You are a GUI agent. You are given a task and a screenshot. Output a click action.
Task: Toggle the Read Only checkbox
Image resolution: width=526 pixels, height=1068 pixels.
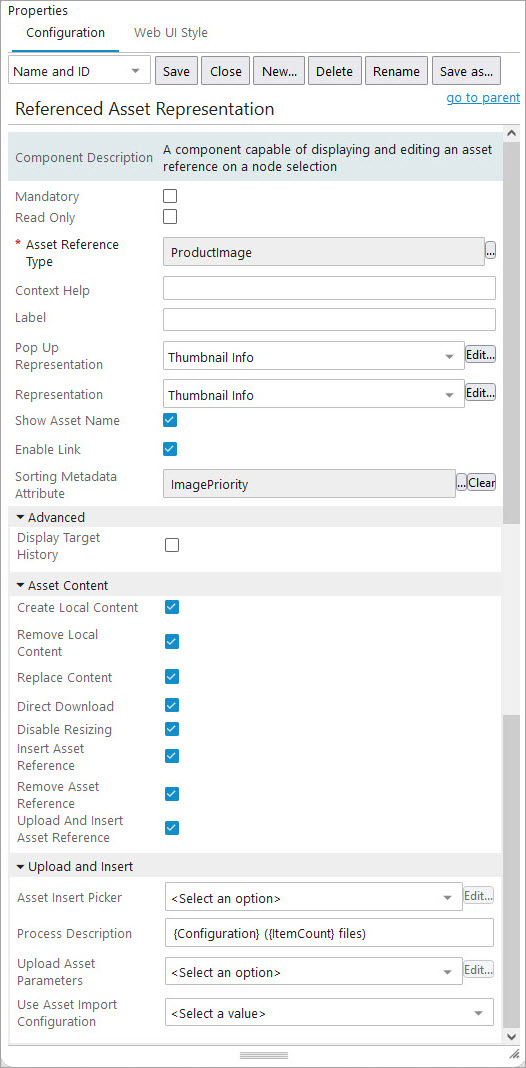(170, 217)
